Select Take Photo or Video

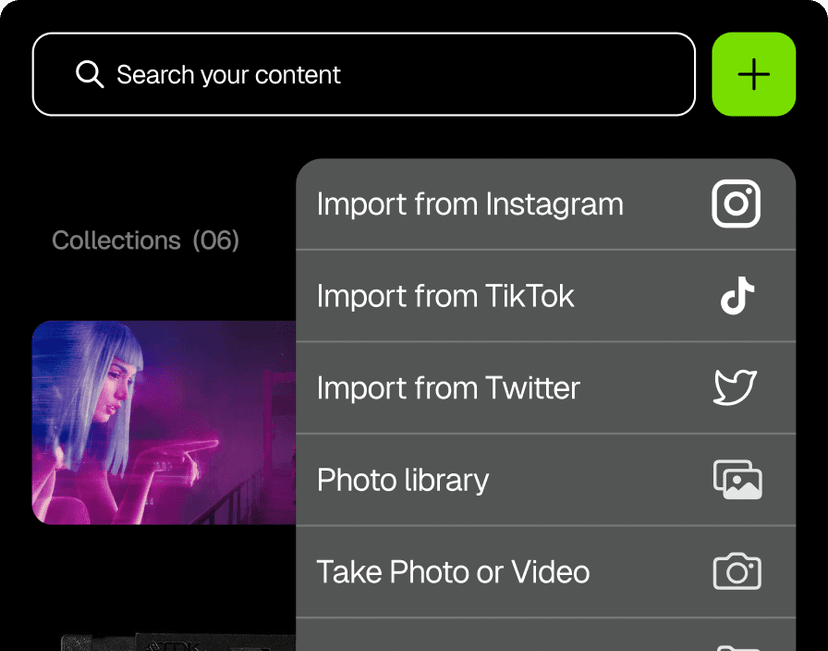[452, 571]
